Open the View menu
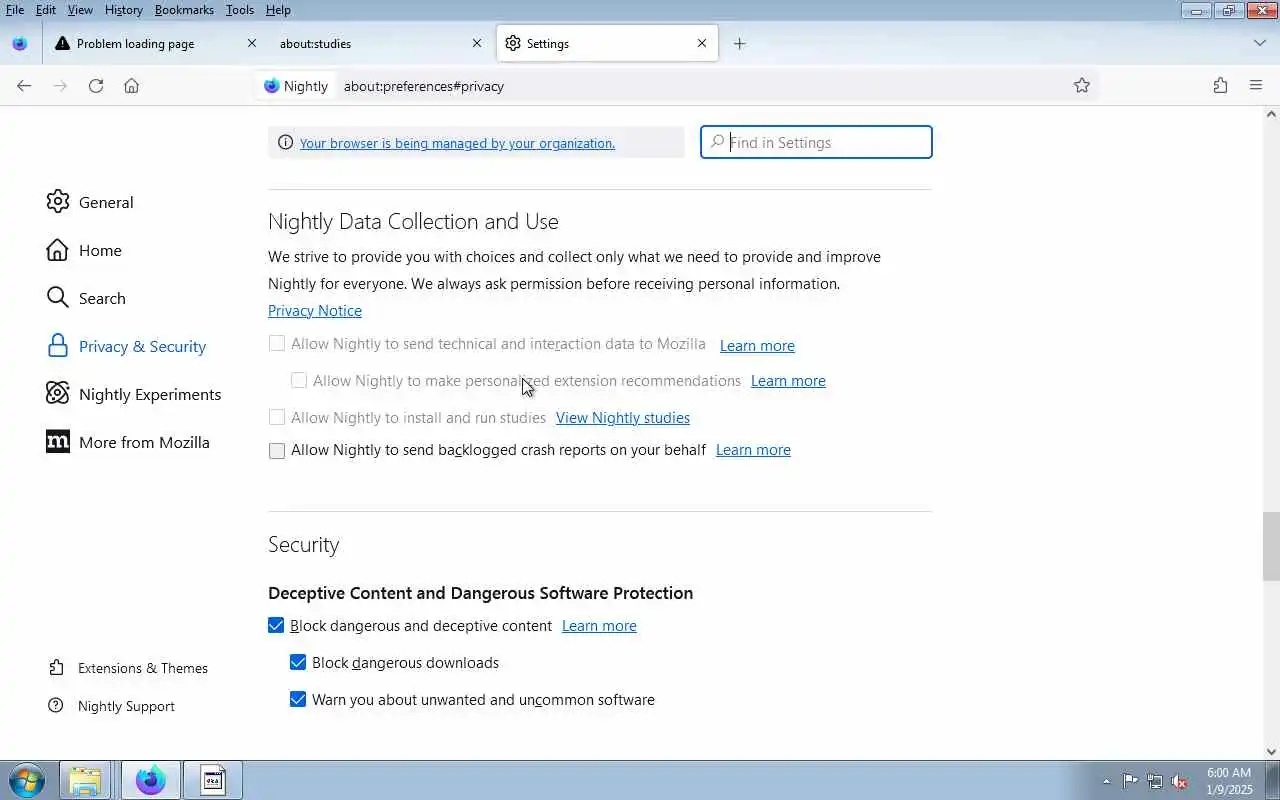The image size is (1280, 800). coord(80,10)
